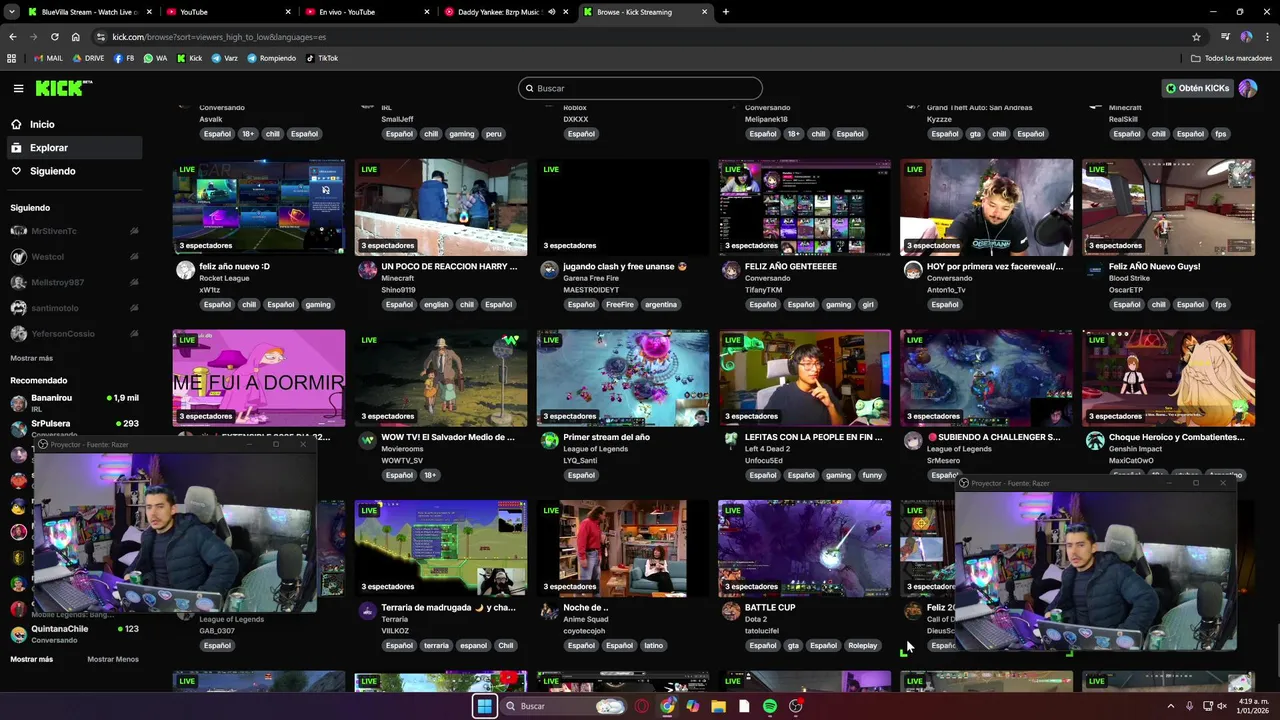
Task: Open the browser home button
Action: (75, 37)
